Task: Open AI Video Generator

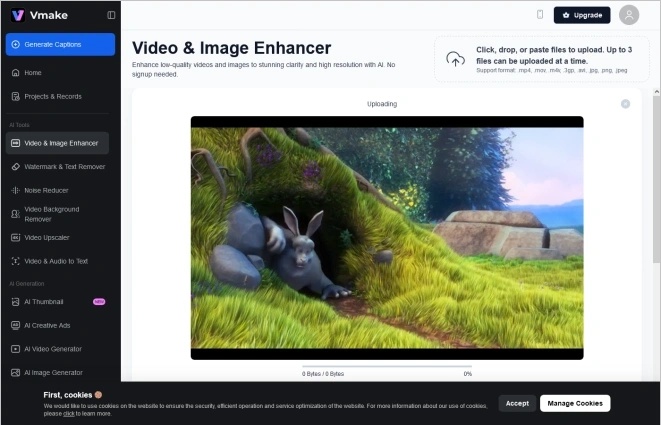Action: coord(57,349)
